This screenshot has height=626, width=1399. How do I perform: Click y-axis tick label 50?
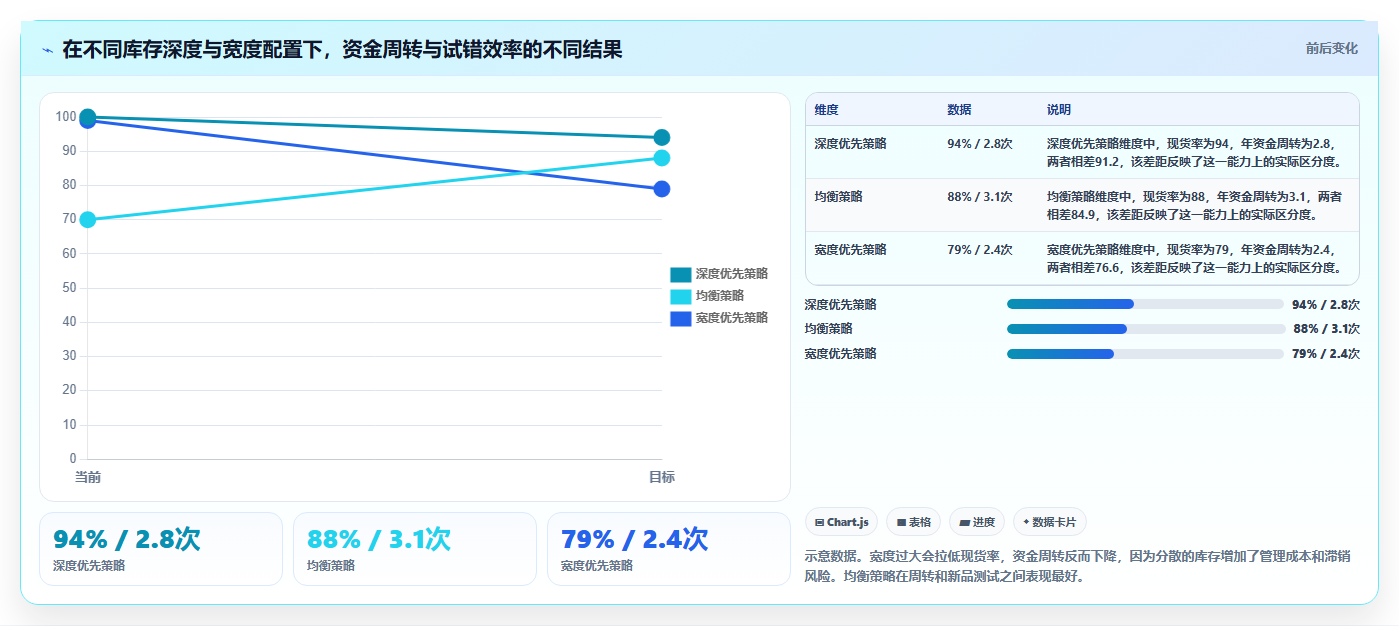[x=69, y=288]
